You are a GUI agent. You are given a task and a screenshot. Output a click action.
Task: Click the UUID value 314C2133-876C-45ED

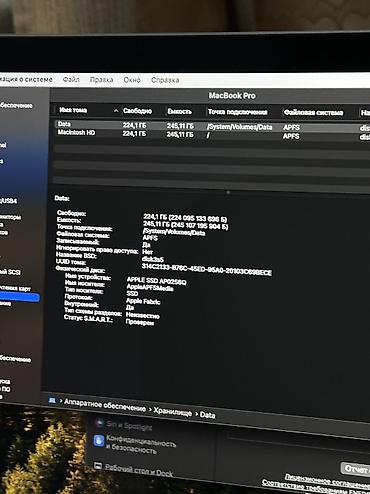[207, 269]
